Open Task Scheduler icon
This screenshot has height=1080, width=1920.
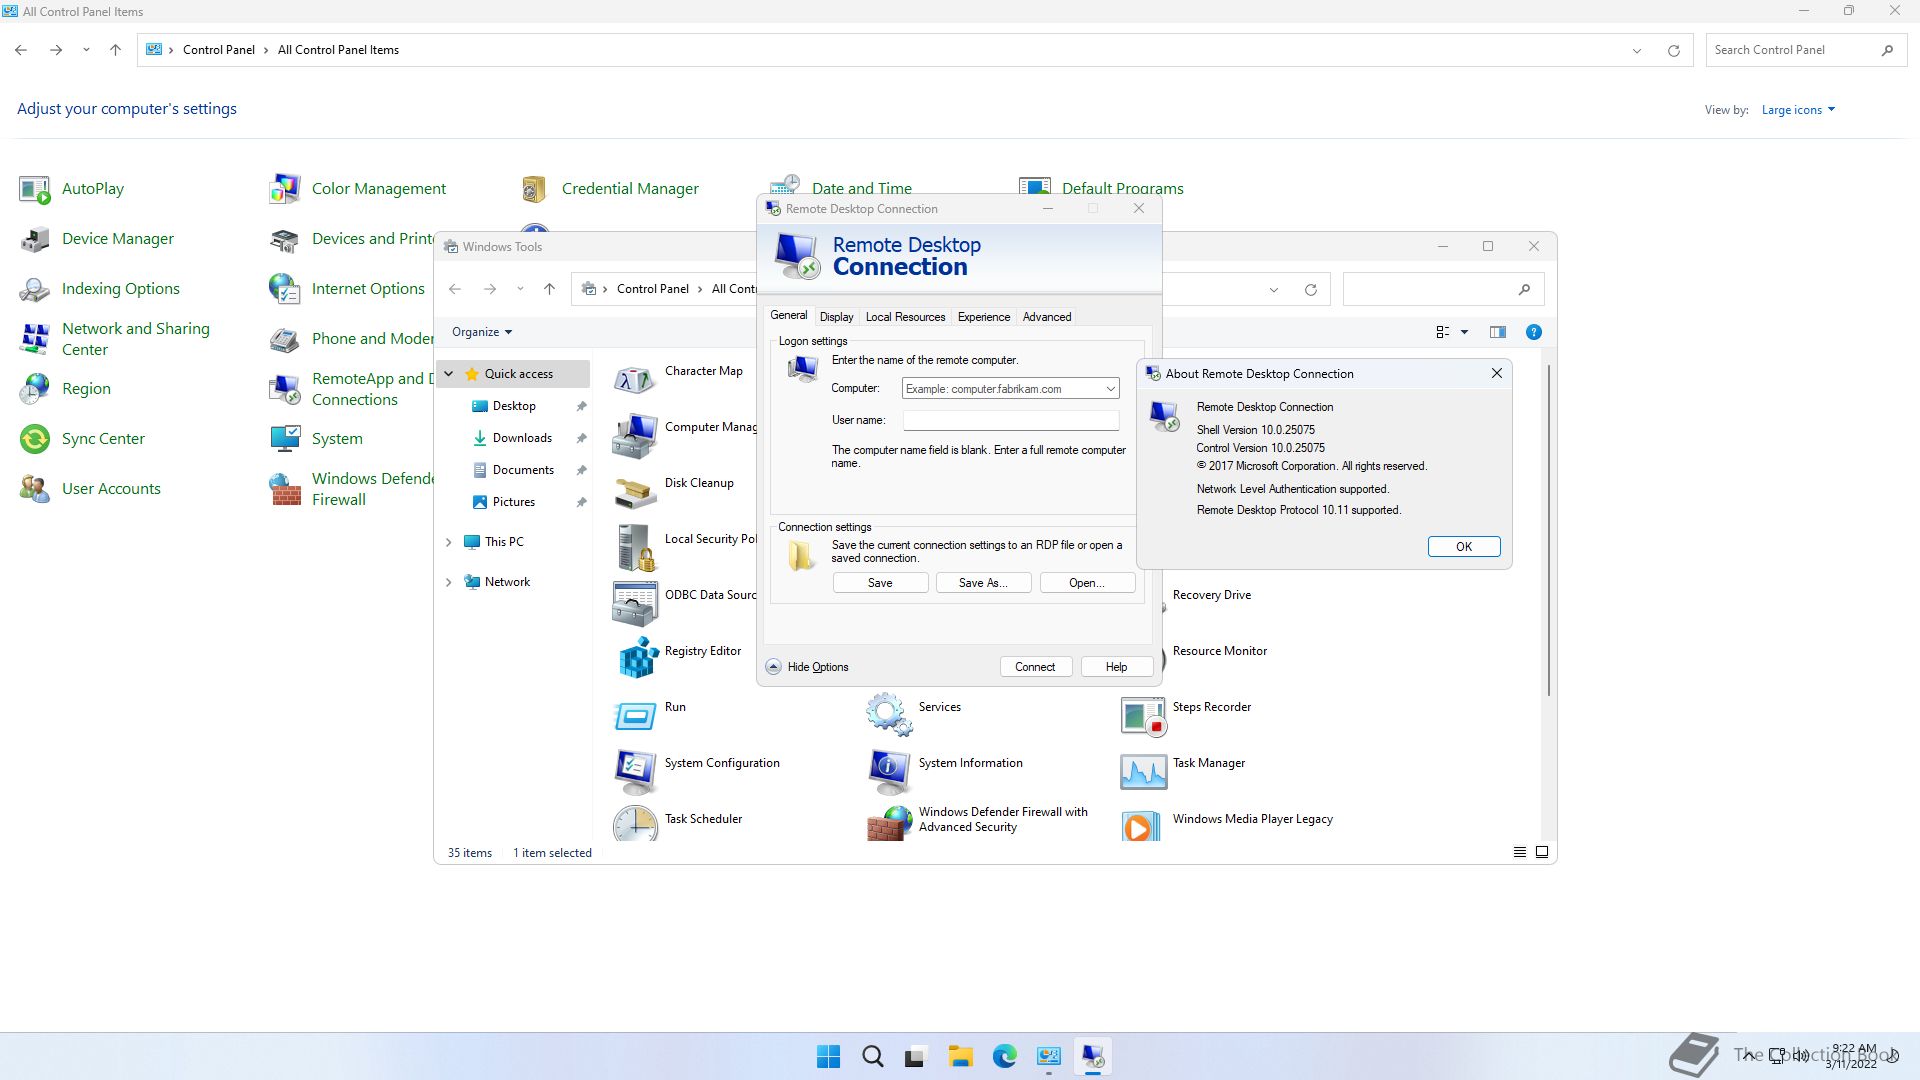point(634,823)
